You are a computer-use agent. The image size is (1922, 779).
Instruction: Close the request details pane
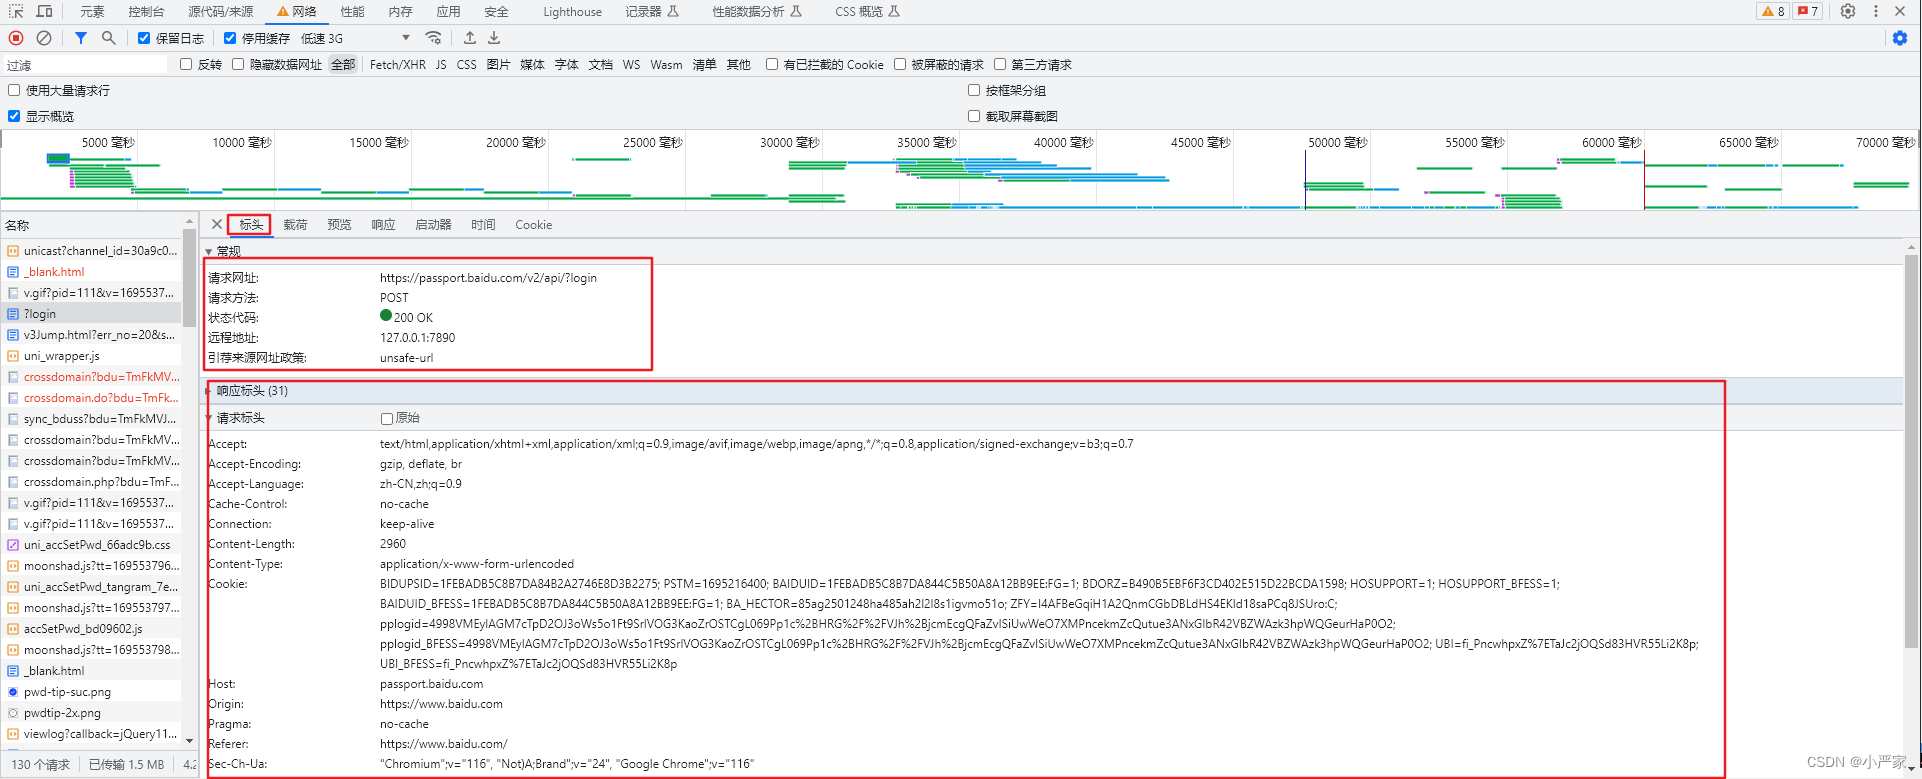coord(216,224)
